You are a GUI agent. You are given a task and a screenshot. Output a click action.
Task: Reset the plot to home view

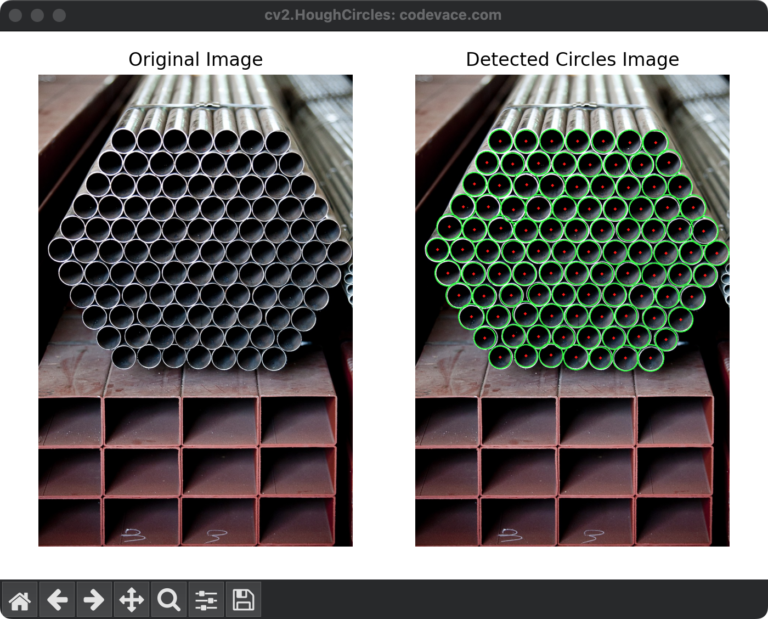pos(20,600)
